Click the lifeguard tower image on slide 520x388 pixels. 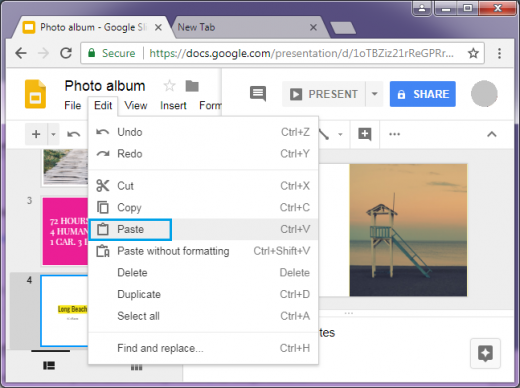coord(408,230)
